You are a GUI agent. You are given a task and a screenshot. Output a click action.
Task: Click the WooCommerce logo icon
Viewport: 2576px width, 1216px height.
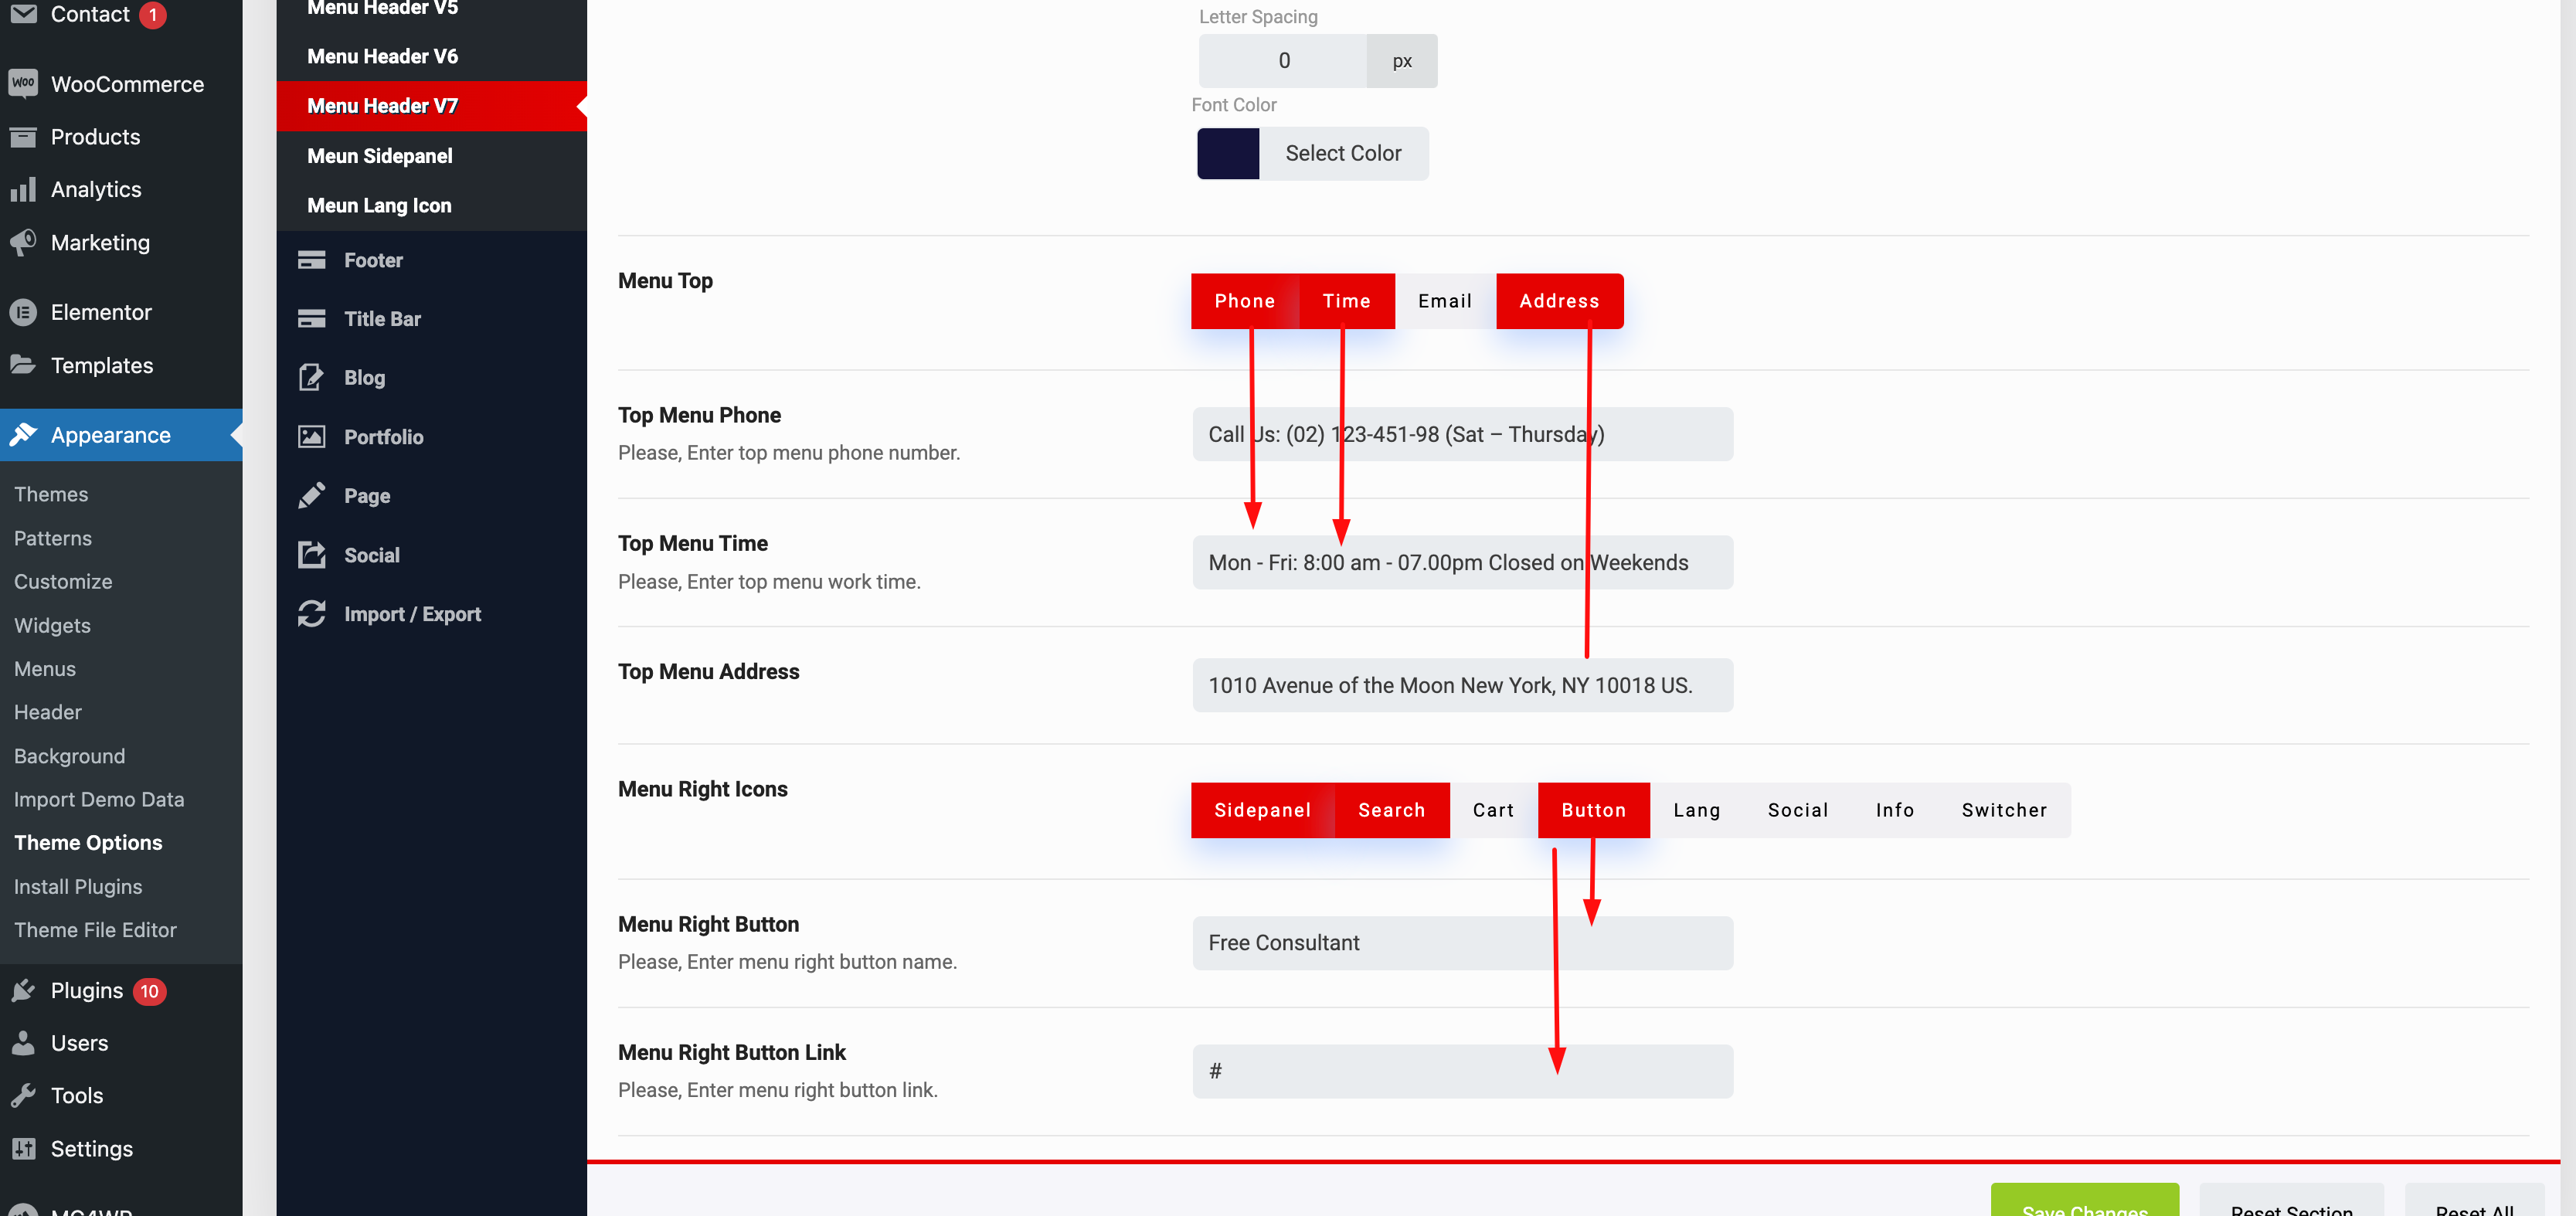[x=23, y=83]
